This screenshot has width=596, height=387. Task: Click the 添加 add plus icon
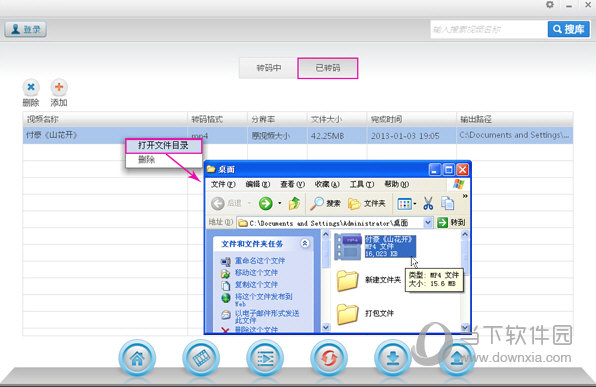pos(59,87)
